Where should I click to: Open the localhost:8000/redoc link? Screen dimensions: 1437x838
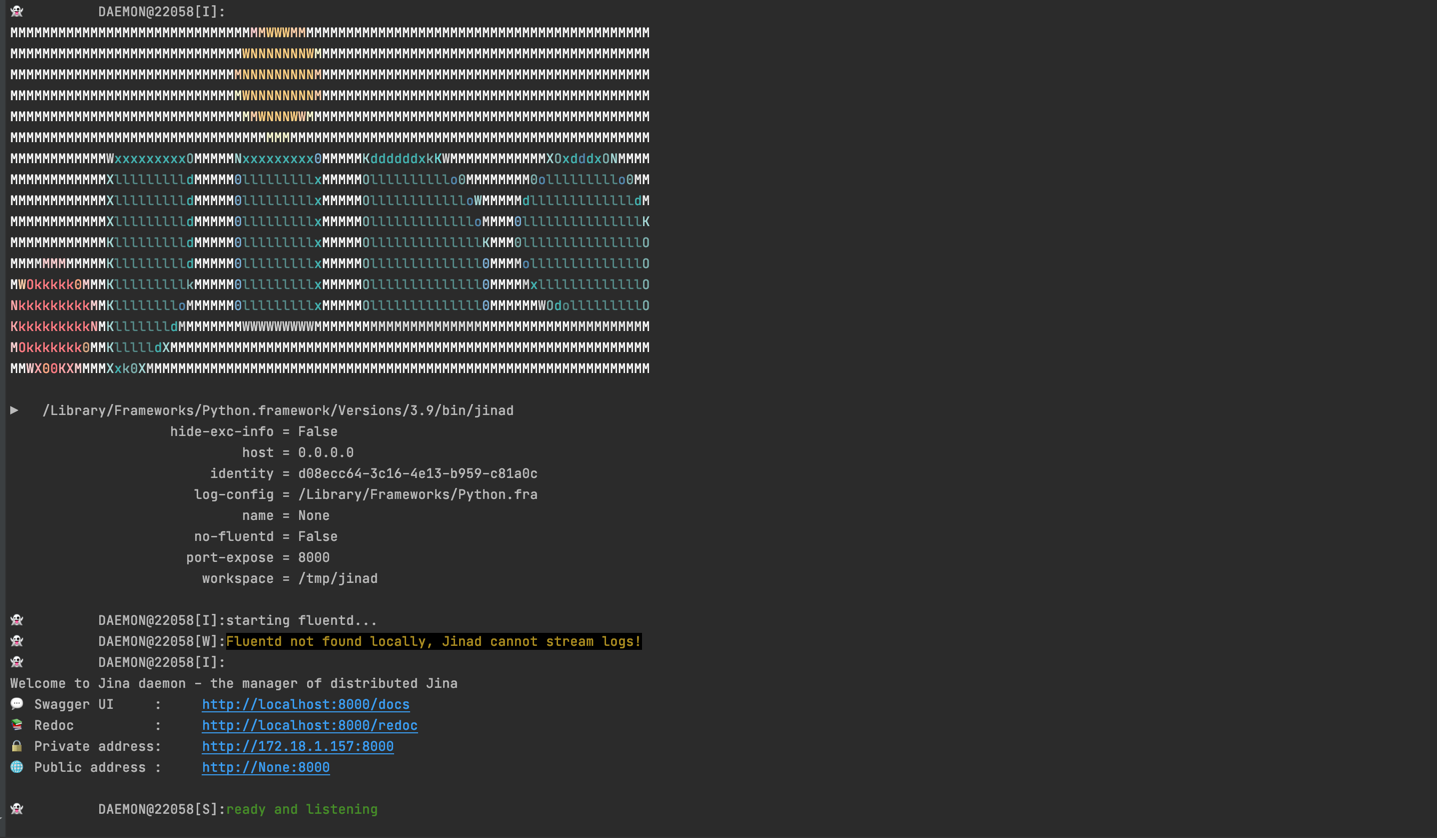[x=309, y=726]
